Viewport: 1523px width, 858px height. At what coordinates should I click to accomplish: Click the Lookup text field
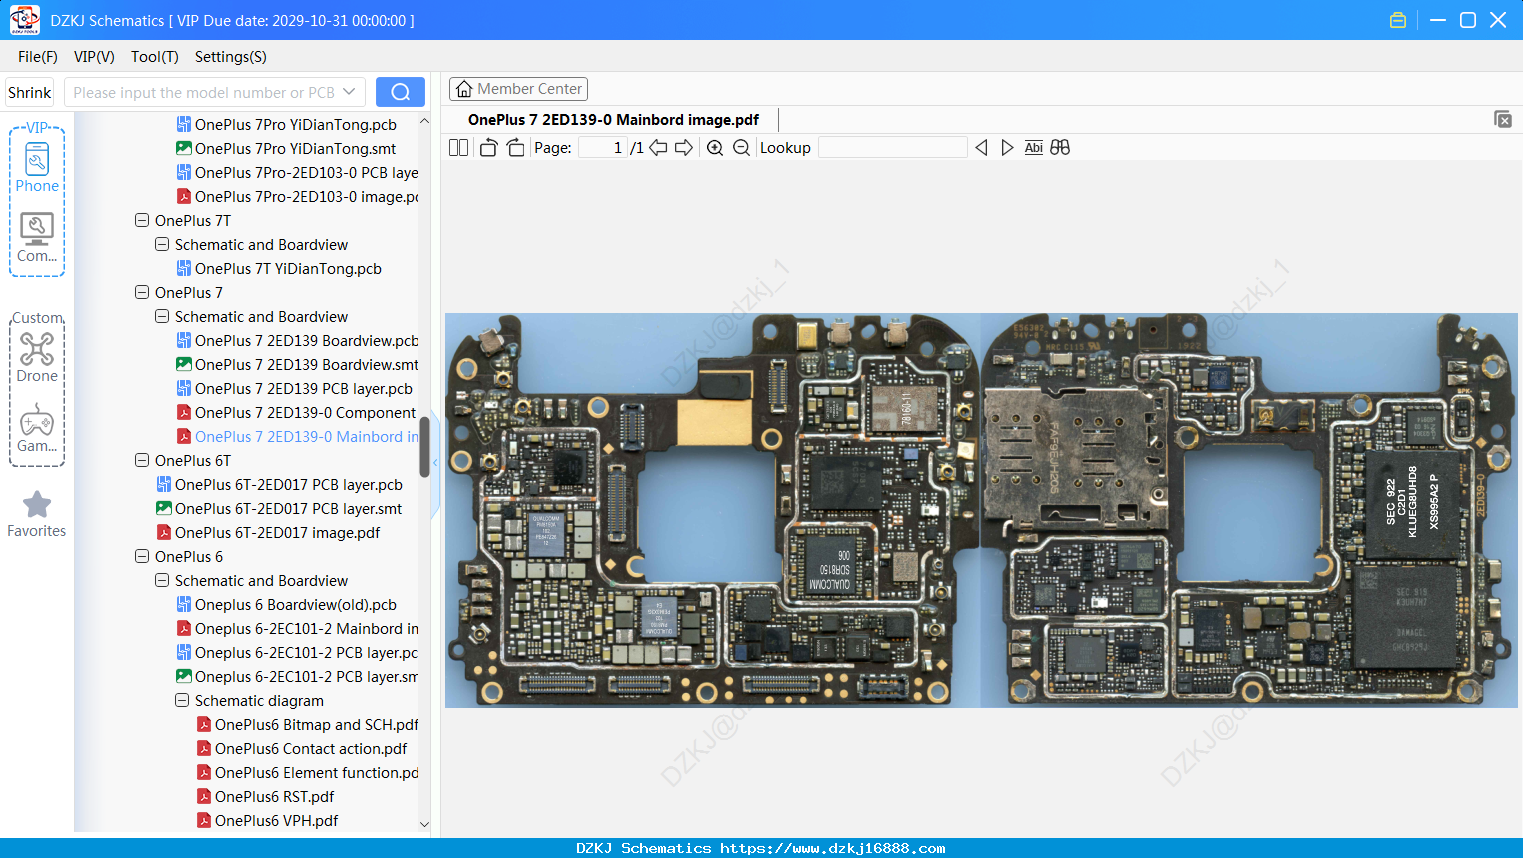tap(892, 148)
